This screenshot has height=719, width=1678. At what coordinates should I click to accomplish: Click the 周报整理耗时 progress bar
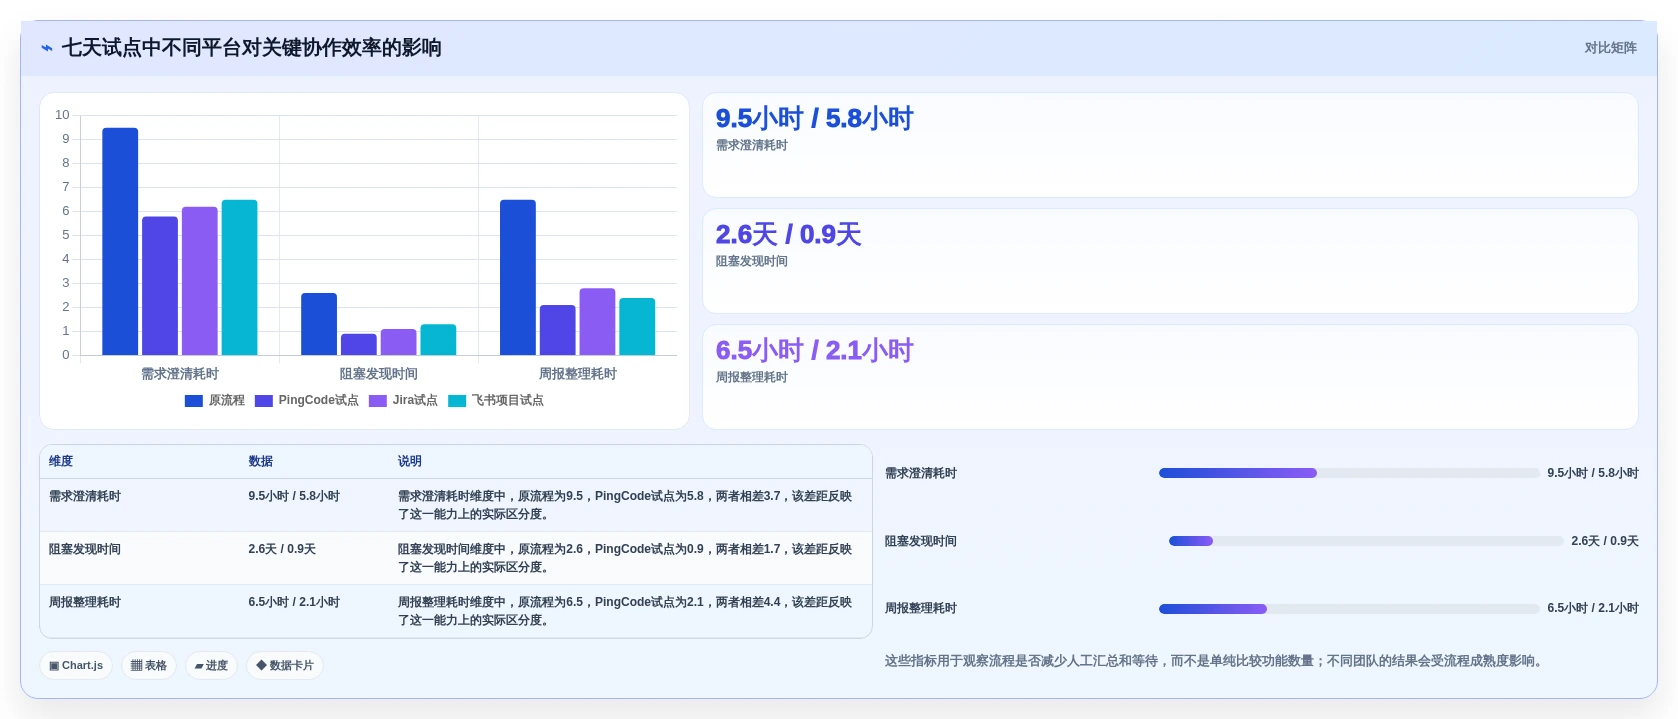pos(1349,609)
